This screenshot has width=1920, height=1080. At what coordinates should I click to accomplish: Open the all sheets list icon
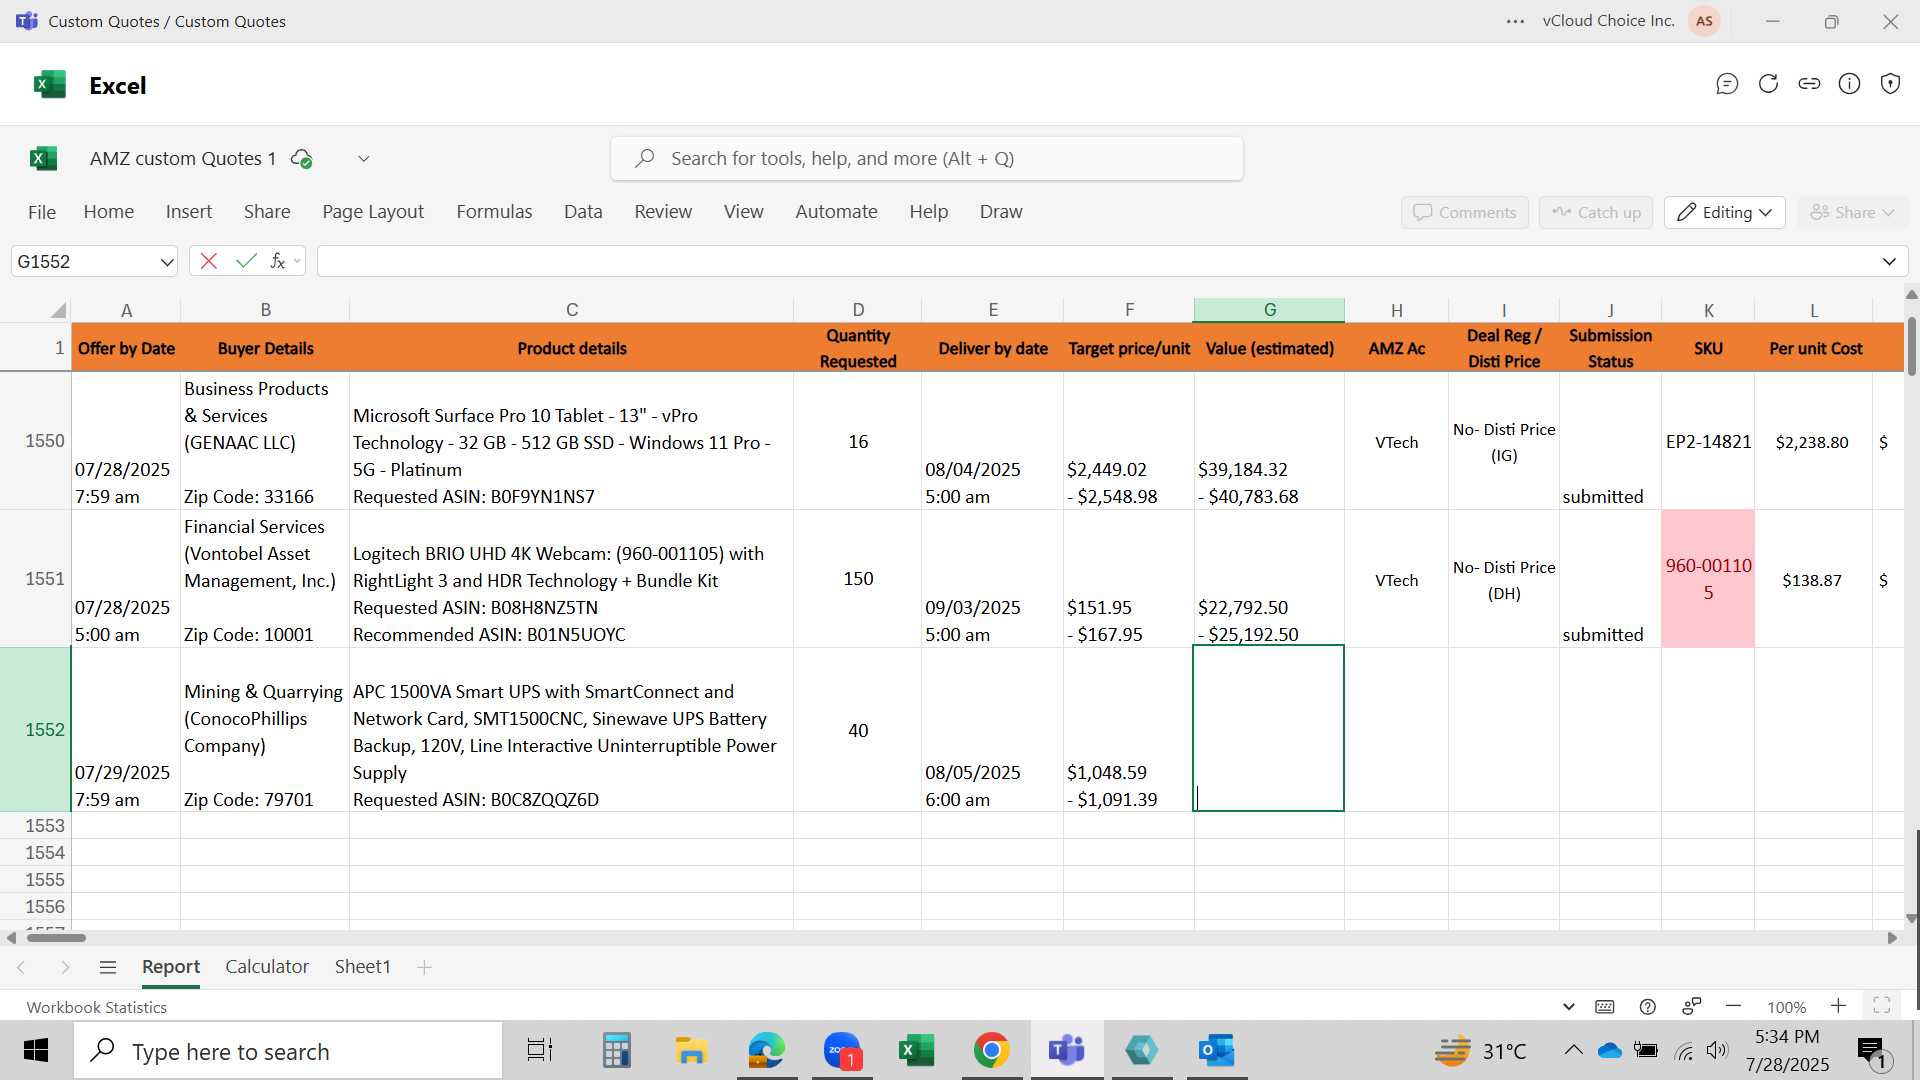pos(108,967)
